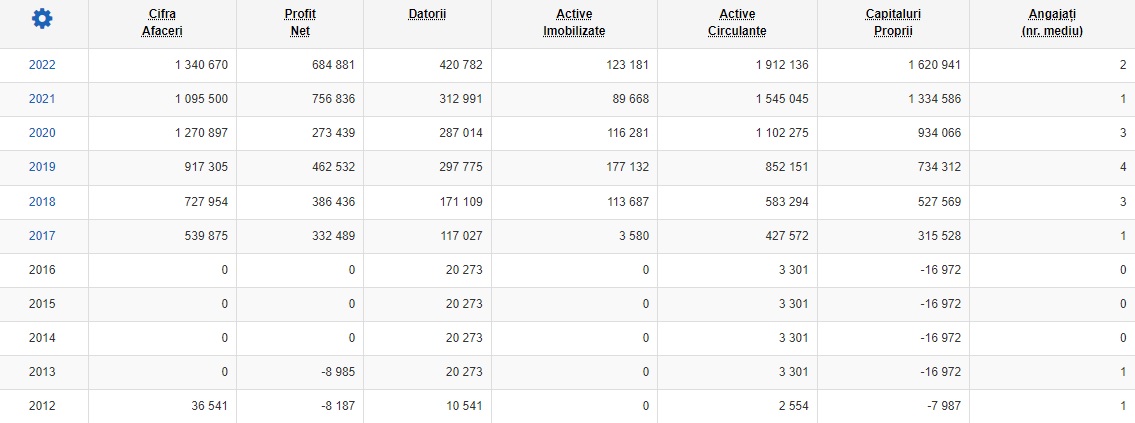Select the 2013 net profit -8 985
Viewport: 1135px width, 423px height.
[x=337, y=372]
